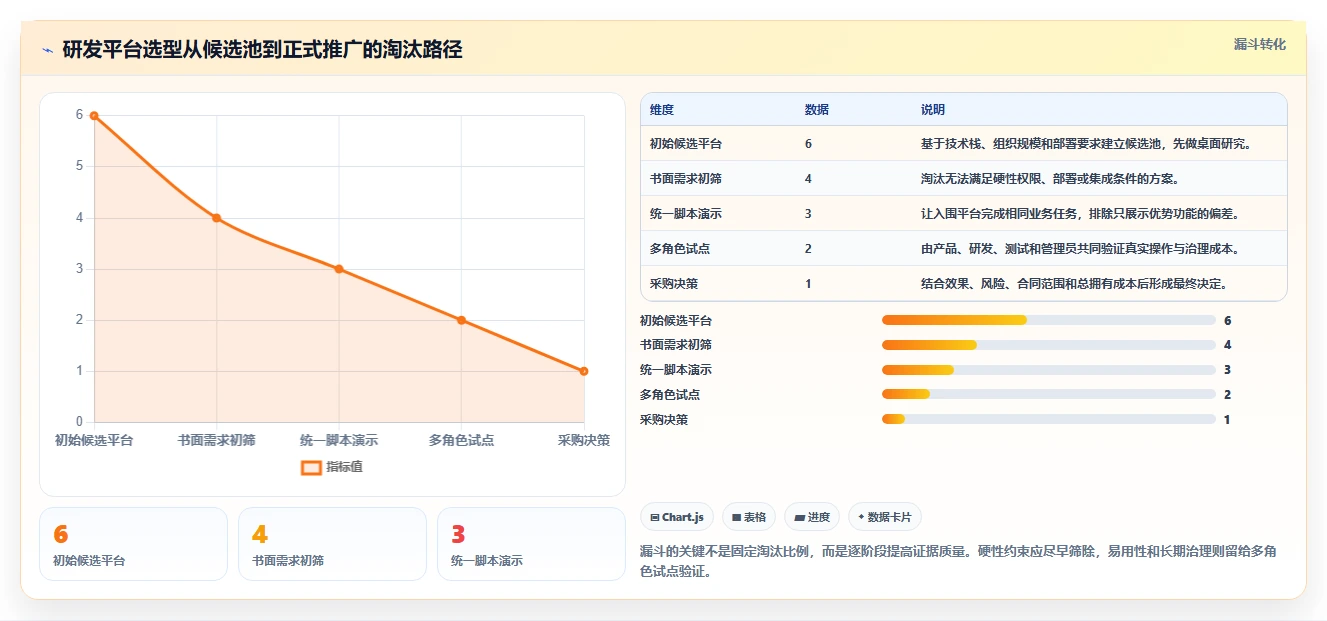
Task: Select the 进度 tag chip
Action: (x=812, y=517)
